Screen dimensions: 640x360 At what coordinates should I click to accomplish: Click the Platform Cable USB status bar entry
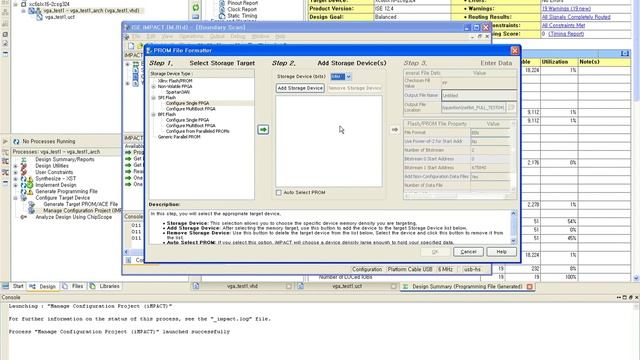tap(410, 269)
